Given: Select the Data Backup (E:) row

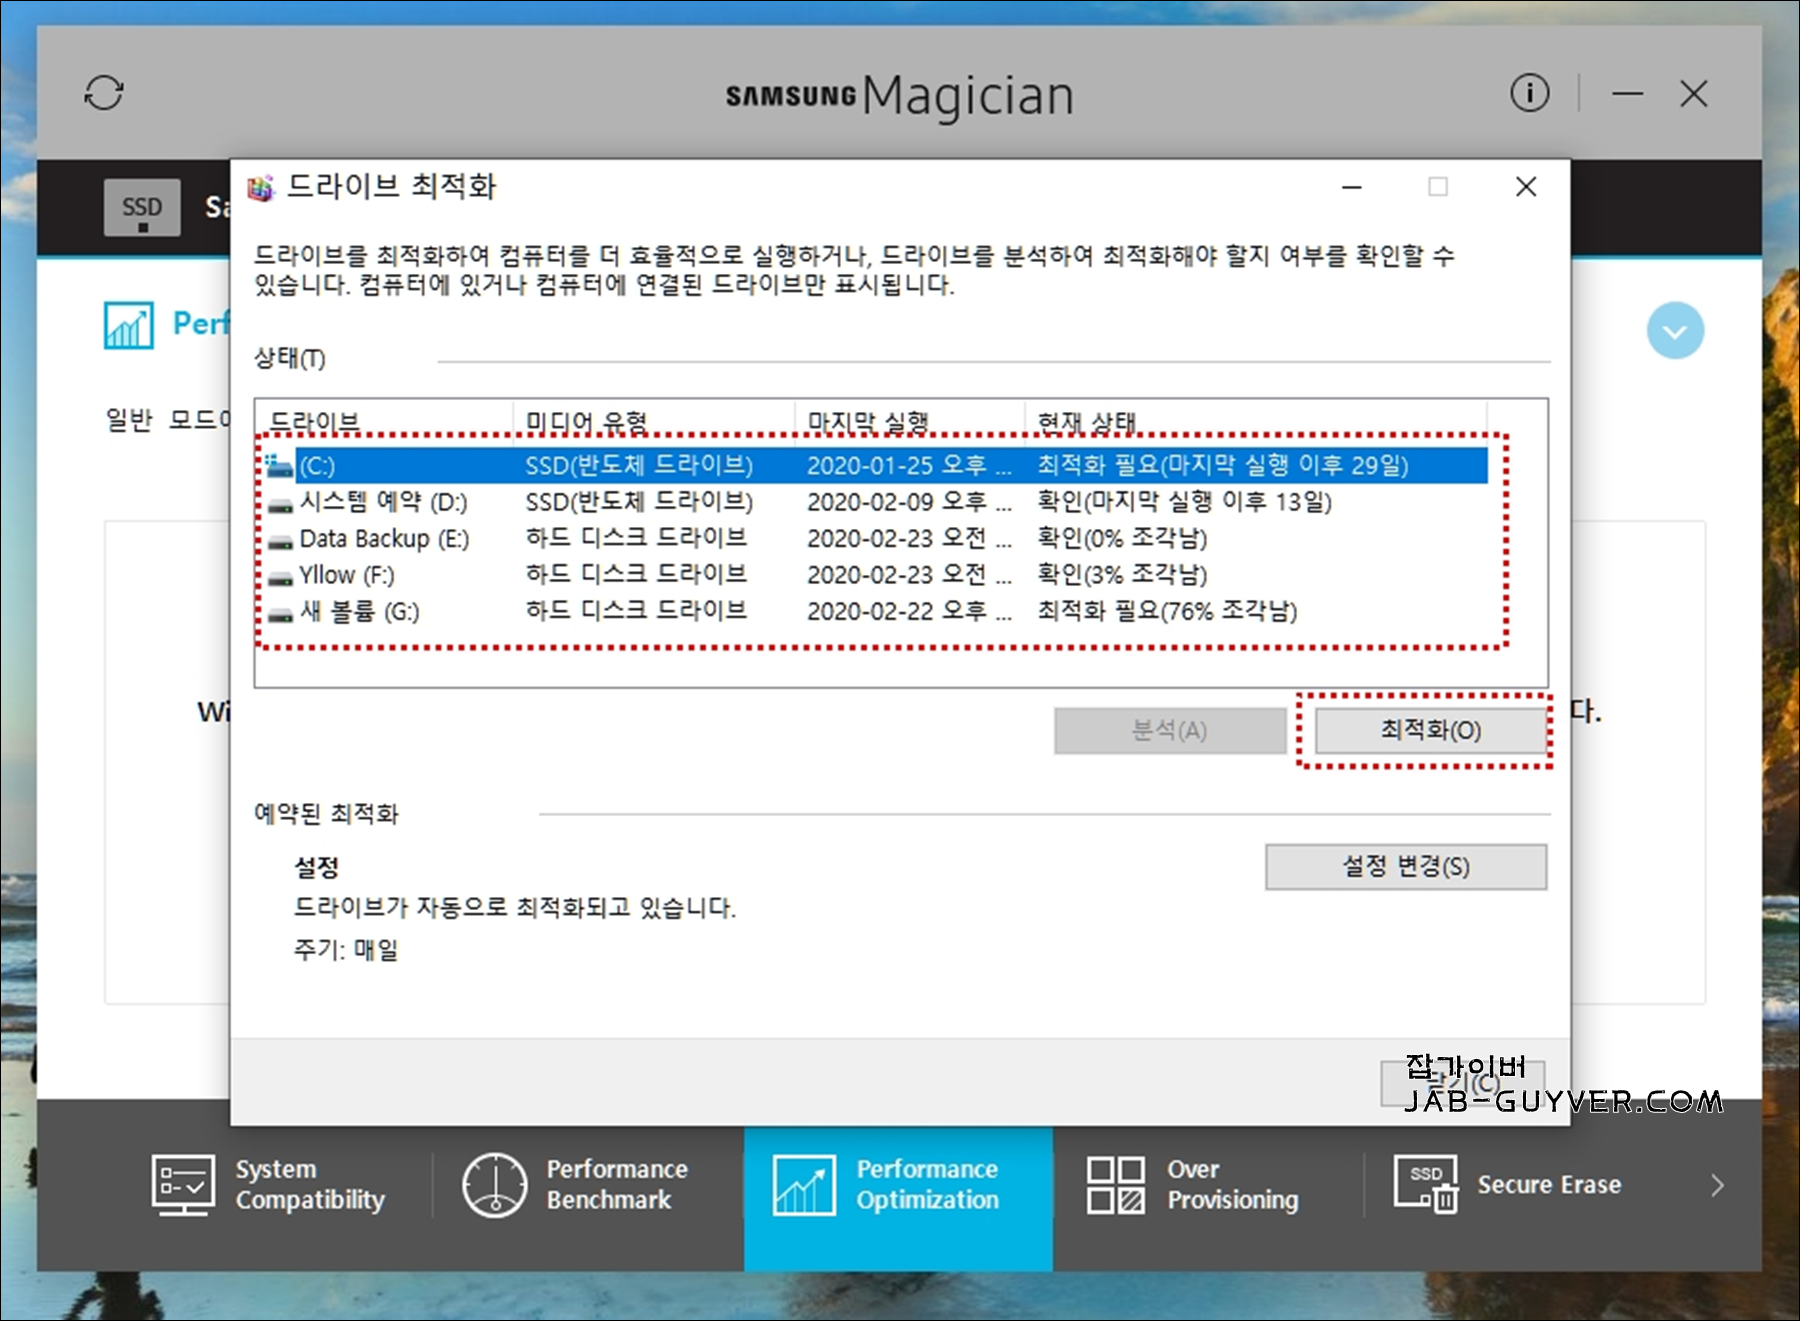Looking at the screenshot, I should click(876, 539).
